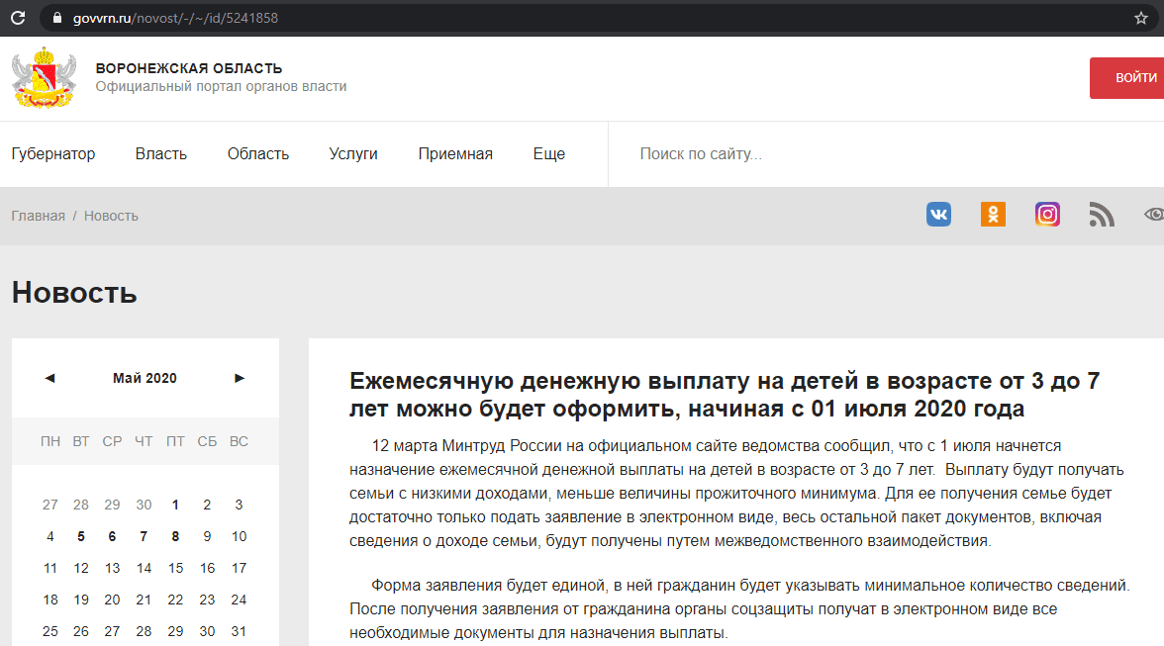Click calendar date 12
Viewport: 1164px width, 646px height.
pos(81,568)
